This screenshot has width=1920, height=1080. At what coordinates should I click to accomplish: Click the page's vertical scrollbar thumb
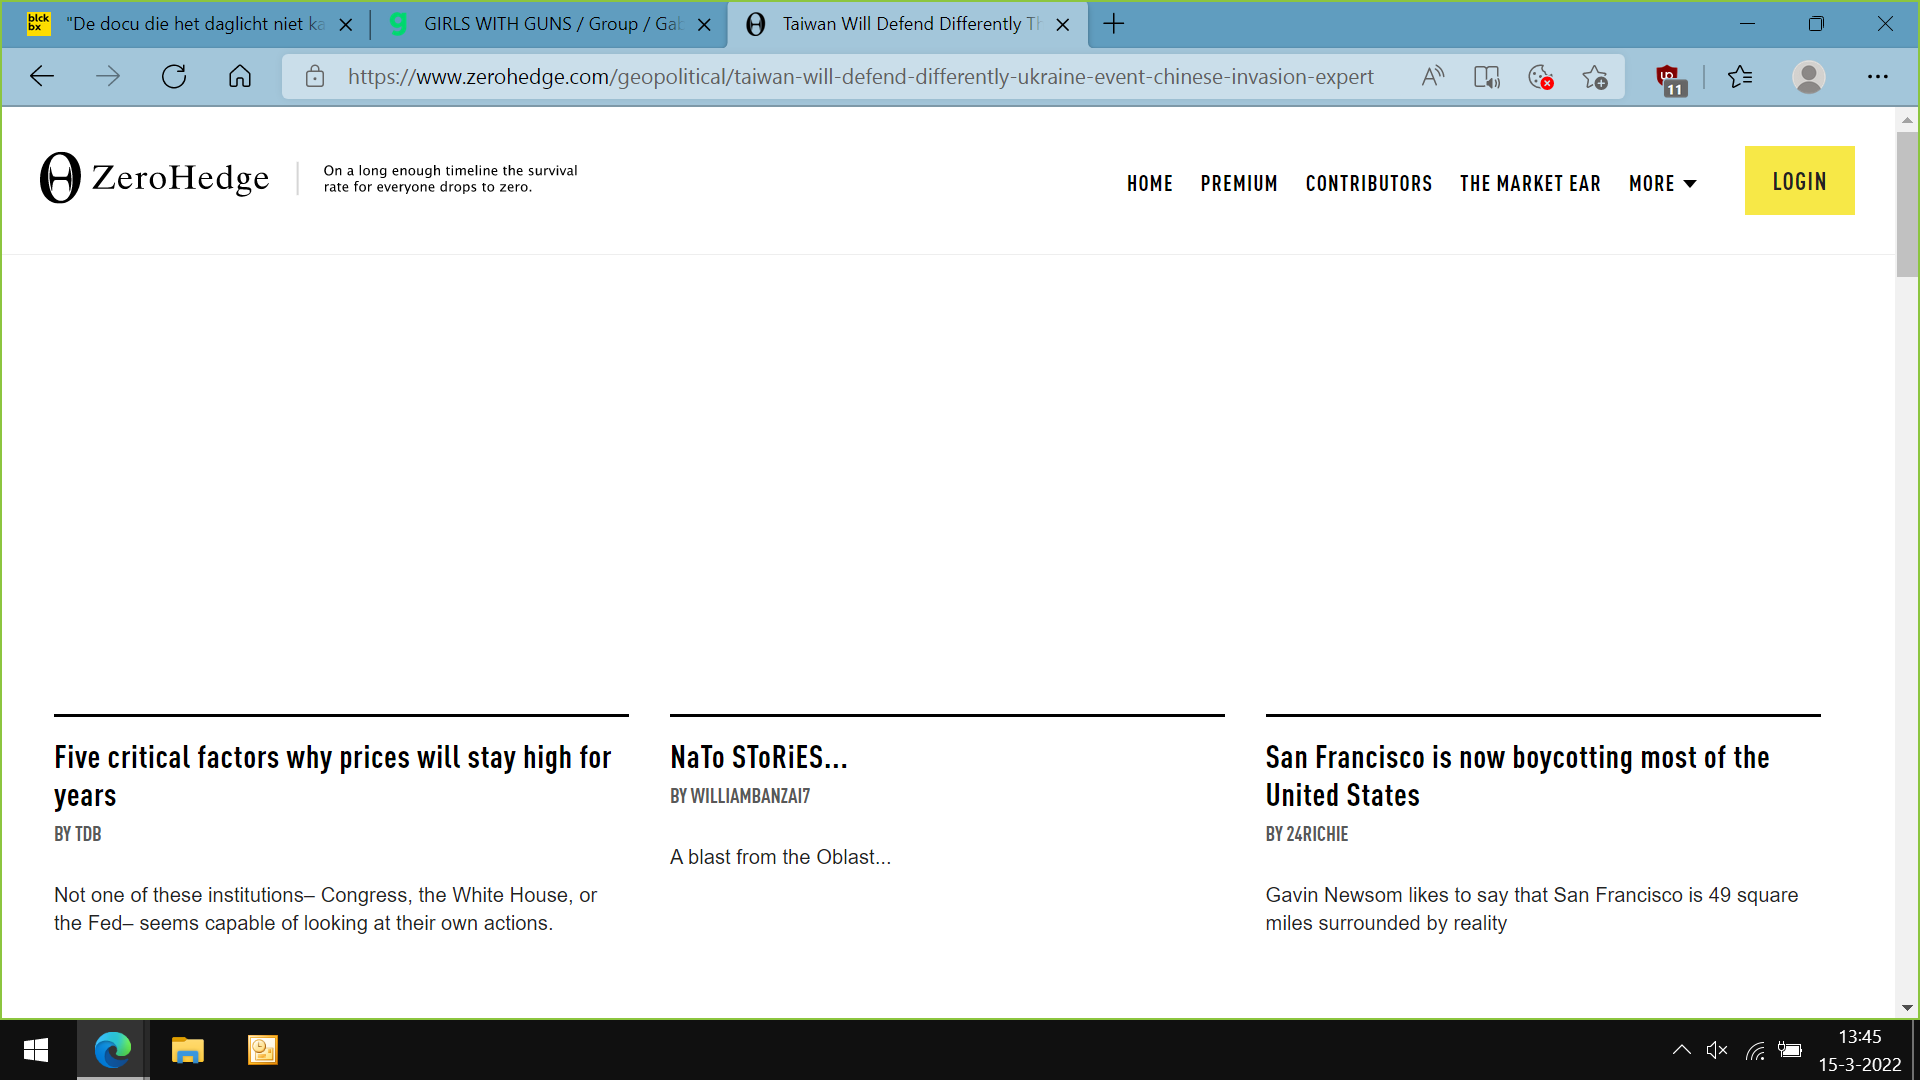(1906, 205)
